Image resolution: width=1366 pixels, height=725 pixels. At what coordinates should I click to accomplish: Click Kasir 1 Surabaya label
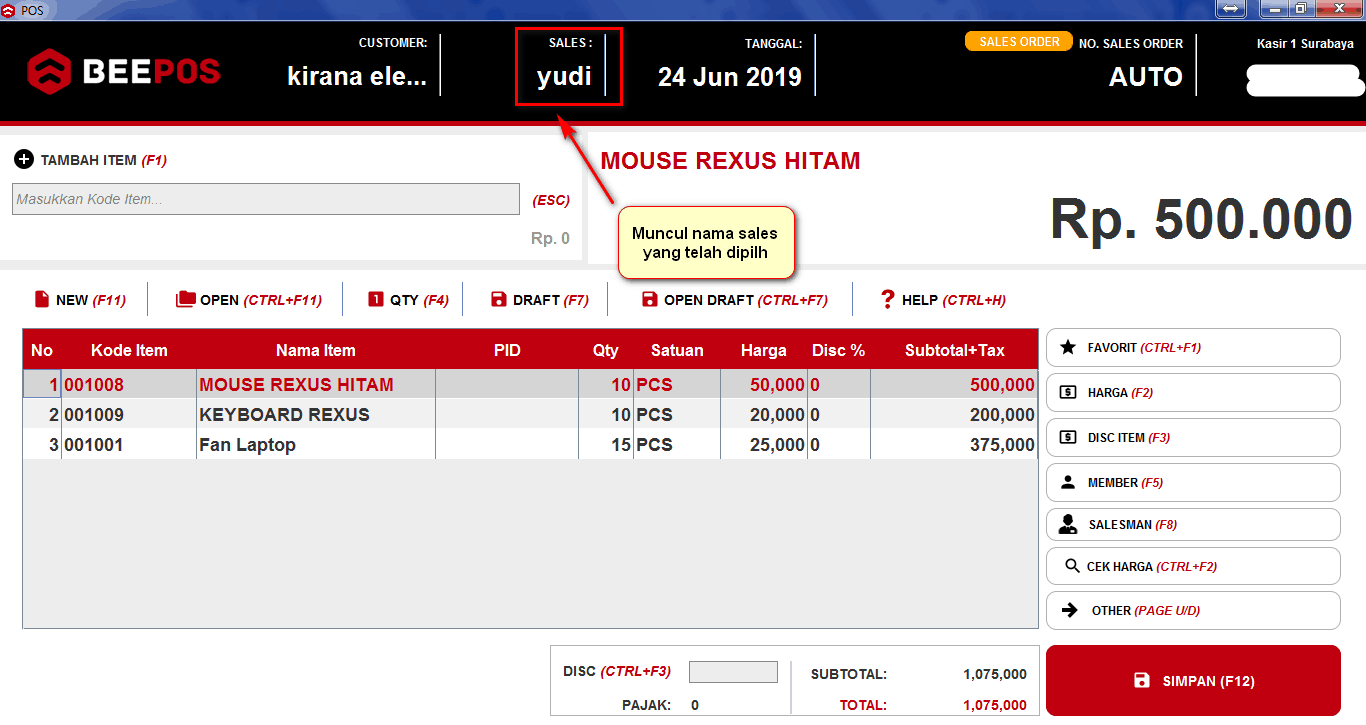[1305, 44]
